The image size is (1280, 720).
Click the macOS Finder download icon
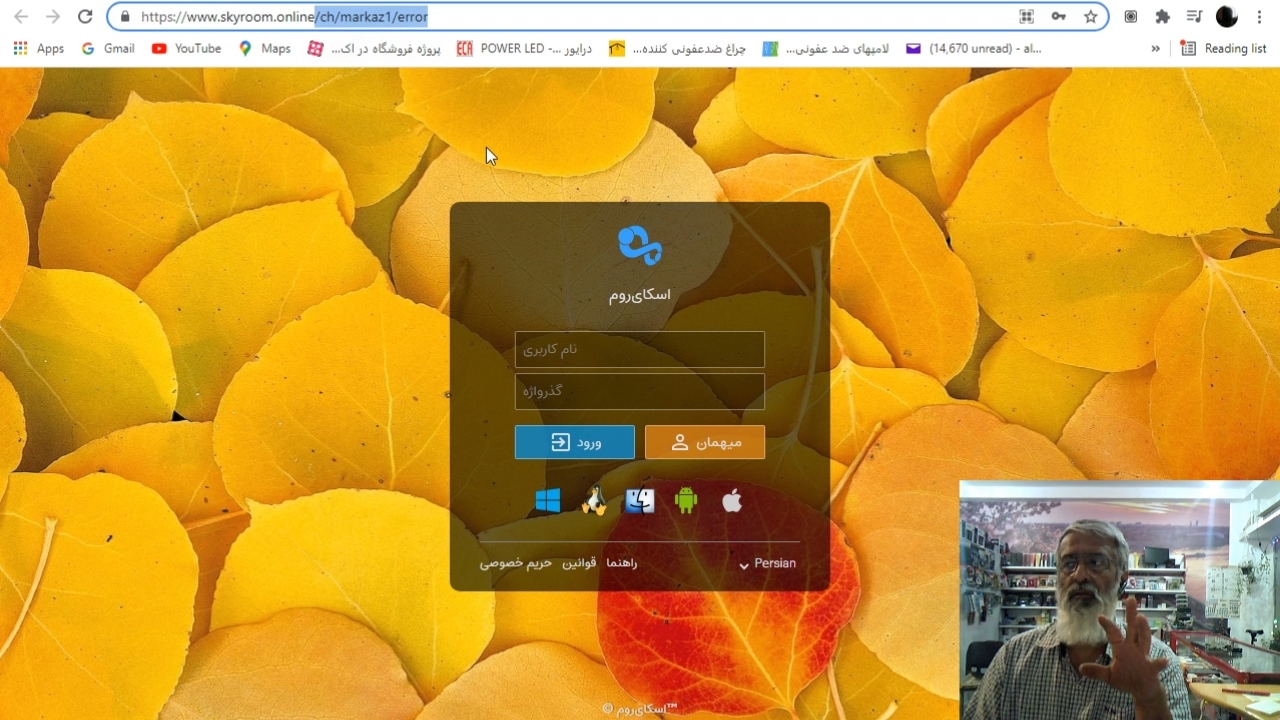tap(640, 501)
